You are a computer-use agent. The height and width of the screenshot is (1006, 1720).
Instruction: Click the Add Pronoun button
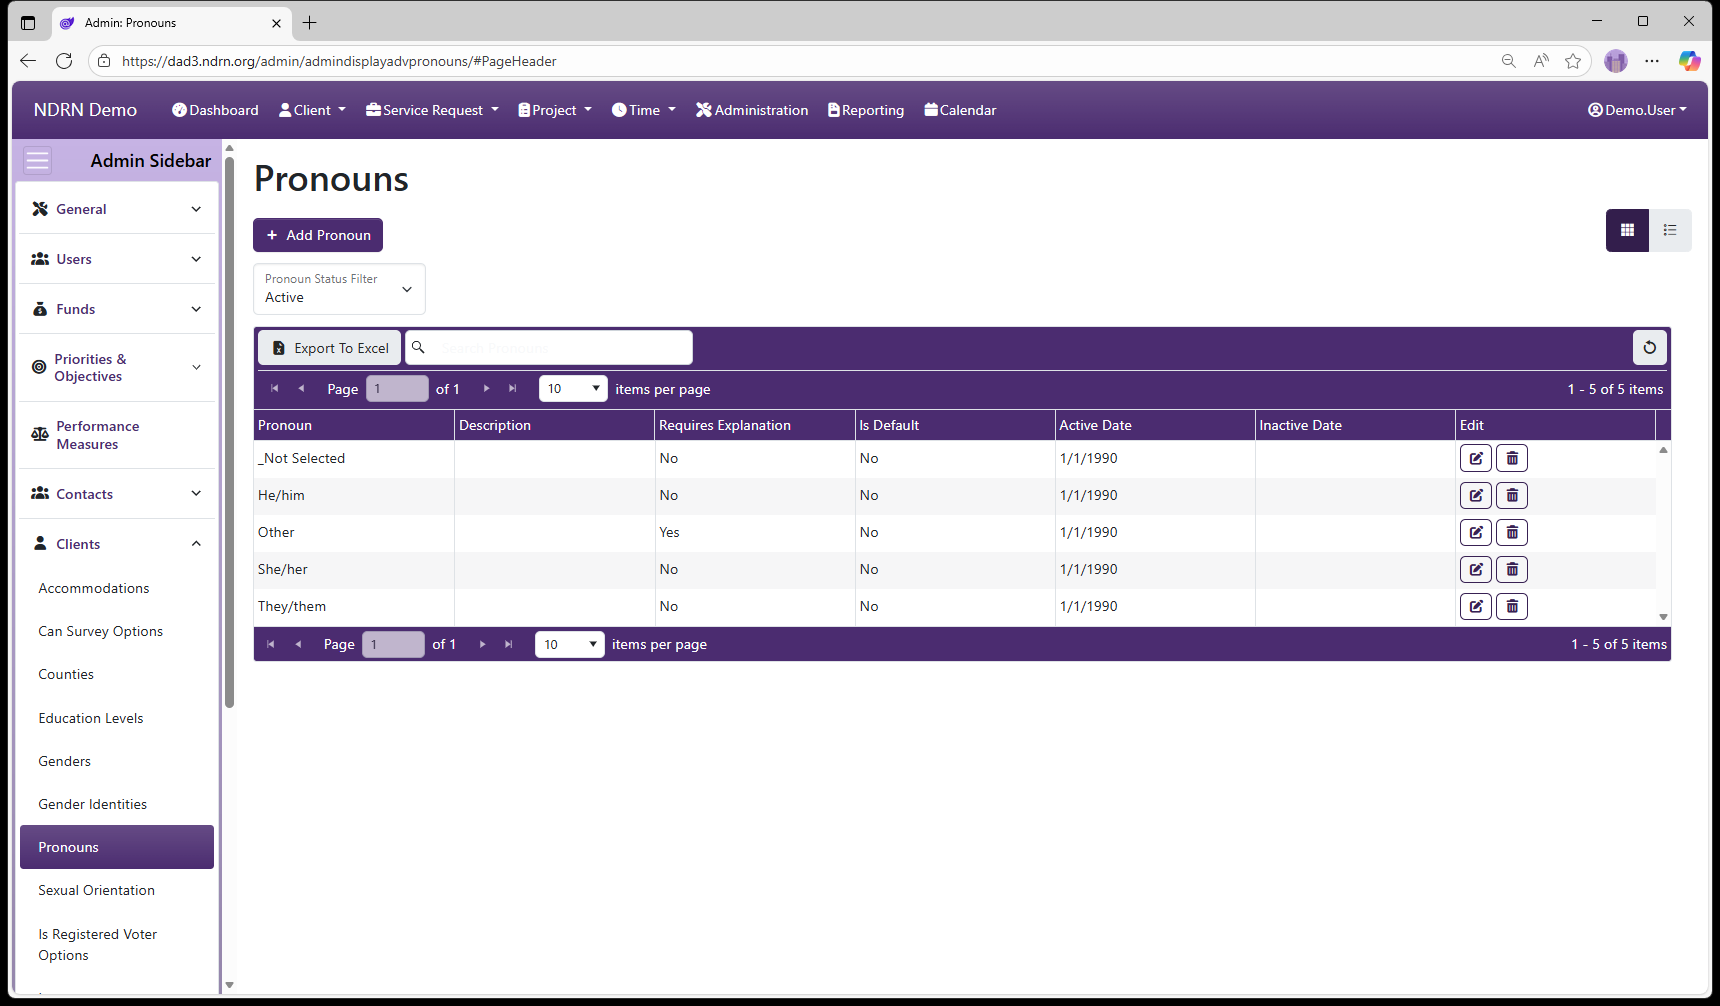click(x=318, y=235)
